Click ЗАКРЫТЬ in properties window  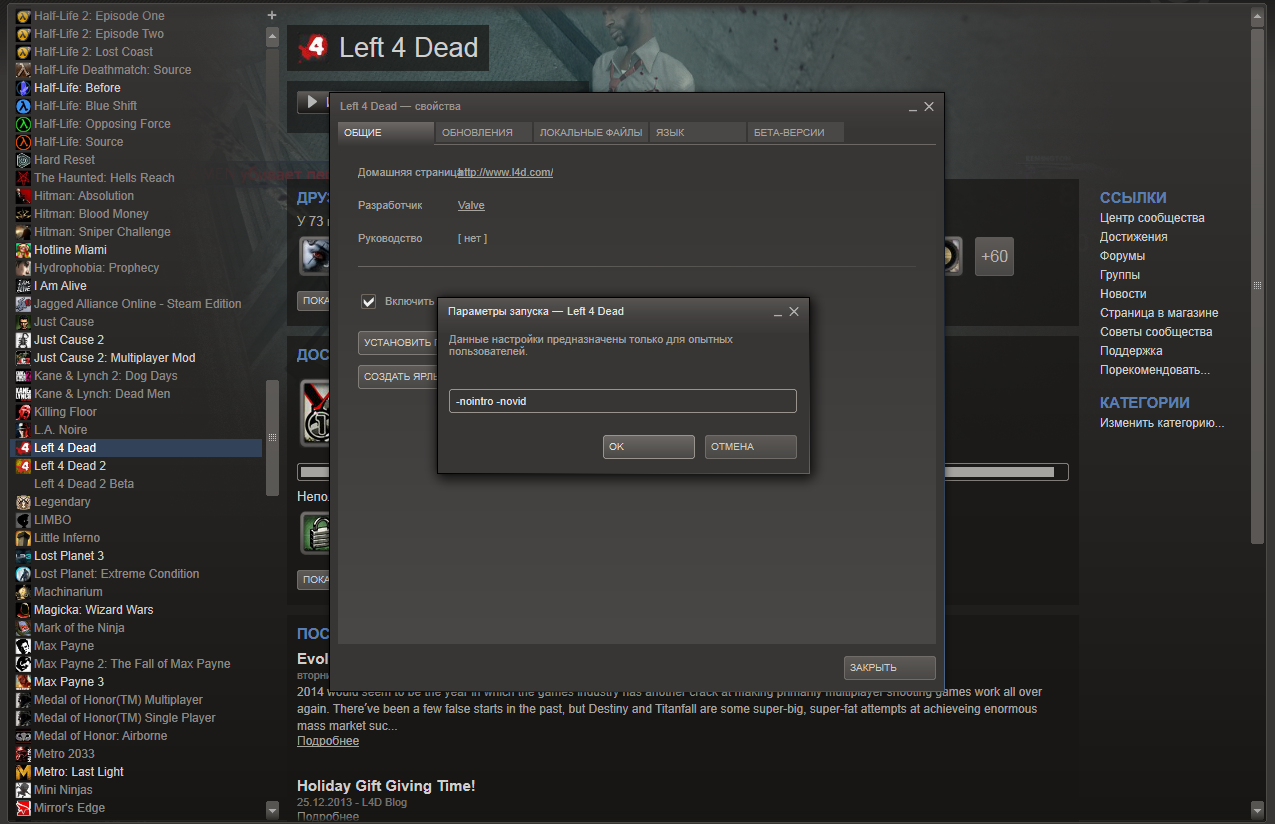pos(890,668)
